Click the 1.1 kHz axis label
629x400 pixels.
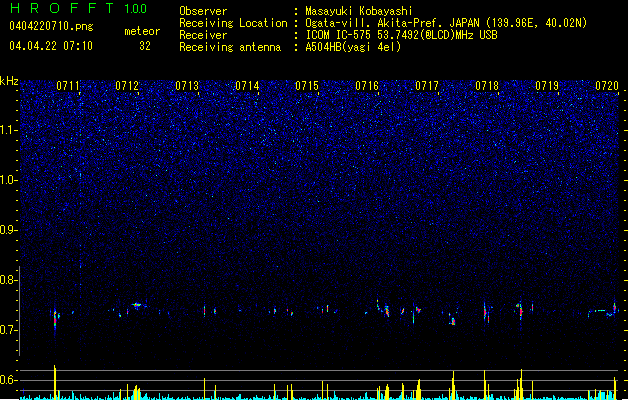(x=9, y=130)
